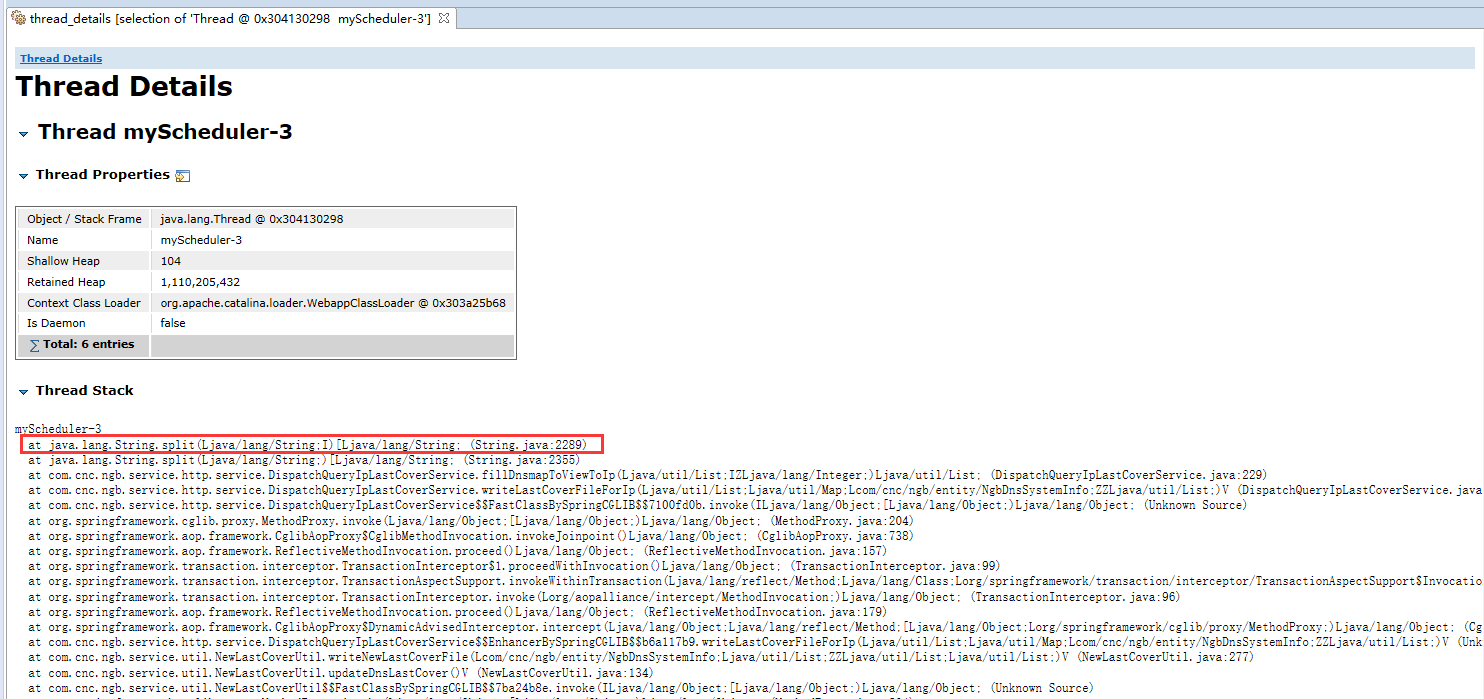Screen dimensions: 1484x699
Task: Select the thread_details tab title
Action: click(x=230, y=19)
